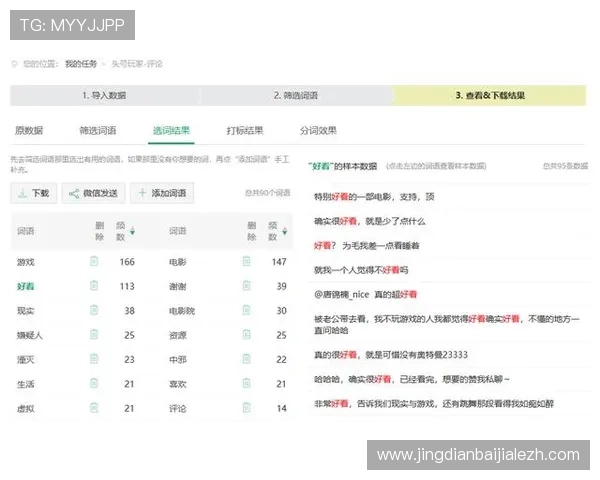Select the word 游戏 in list
Image resolution: width=600 pixels, height=480 pixels.
pyautogui.click(x=26, y=262)
